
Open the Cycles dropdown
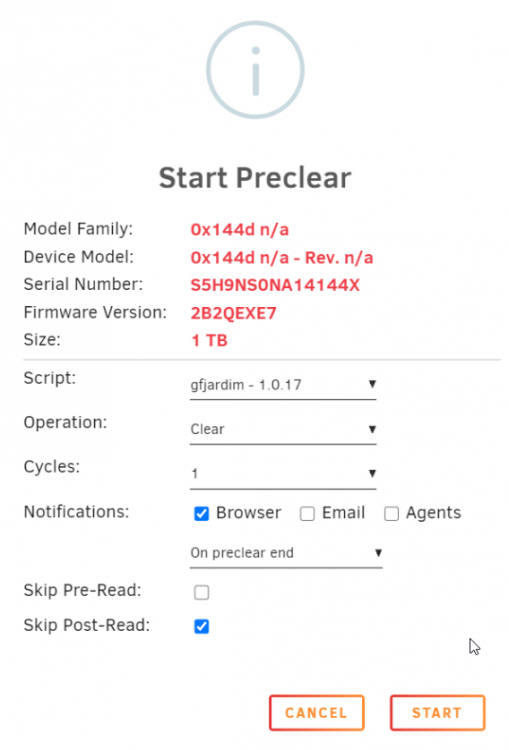click(x=283, y=474)
